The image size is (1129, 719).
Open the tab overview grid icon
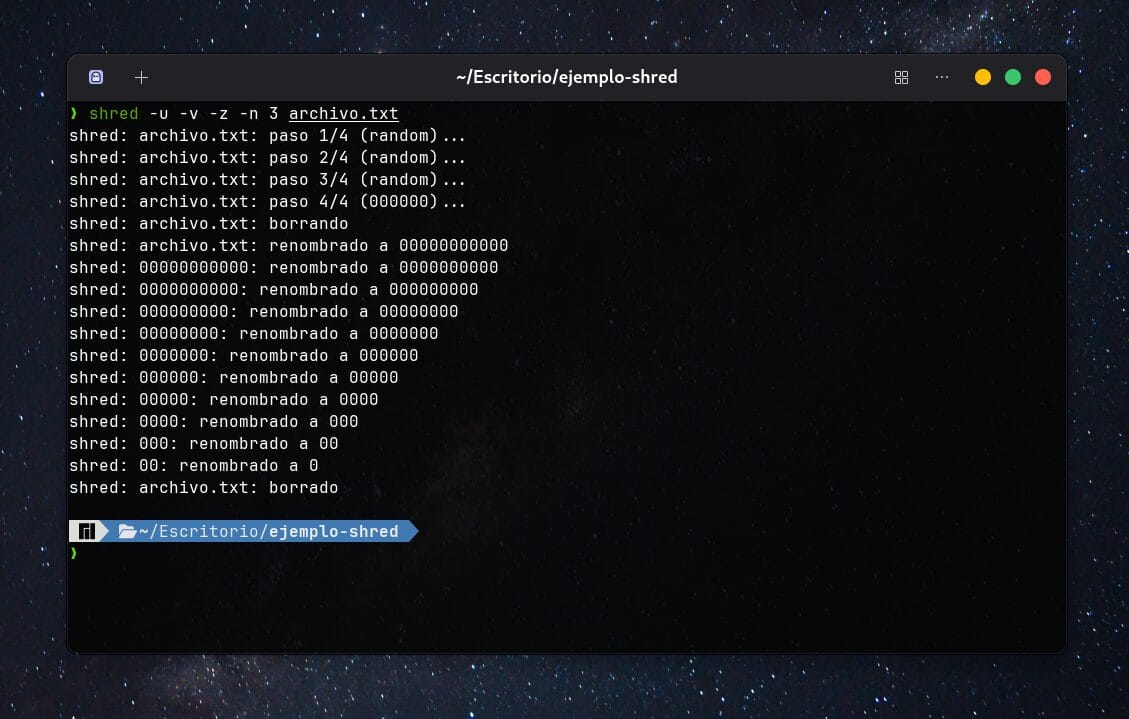(901, 77)
